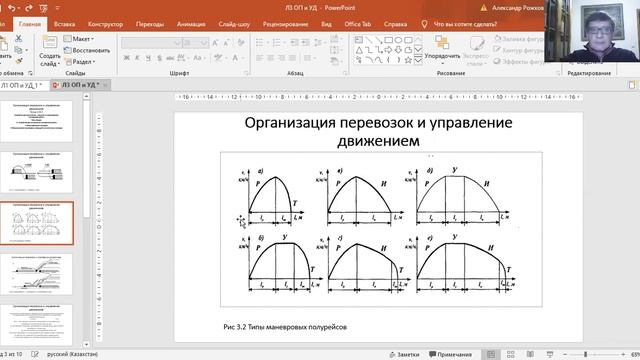Open the Макет layout dropdown
This screenshot has height=360, width=640.
tap(79, 39)
